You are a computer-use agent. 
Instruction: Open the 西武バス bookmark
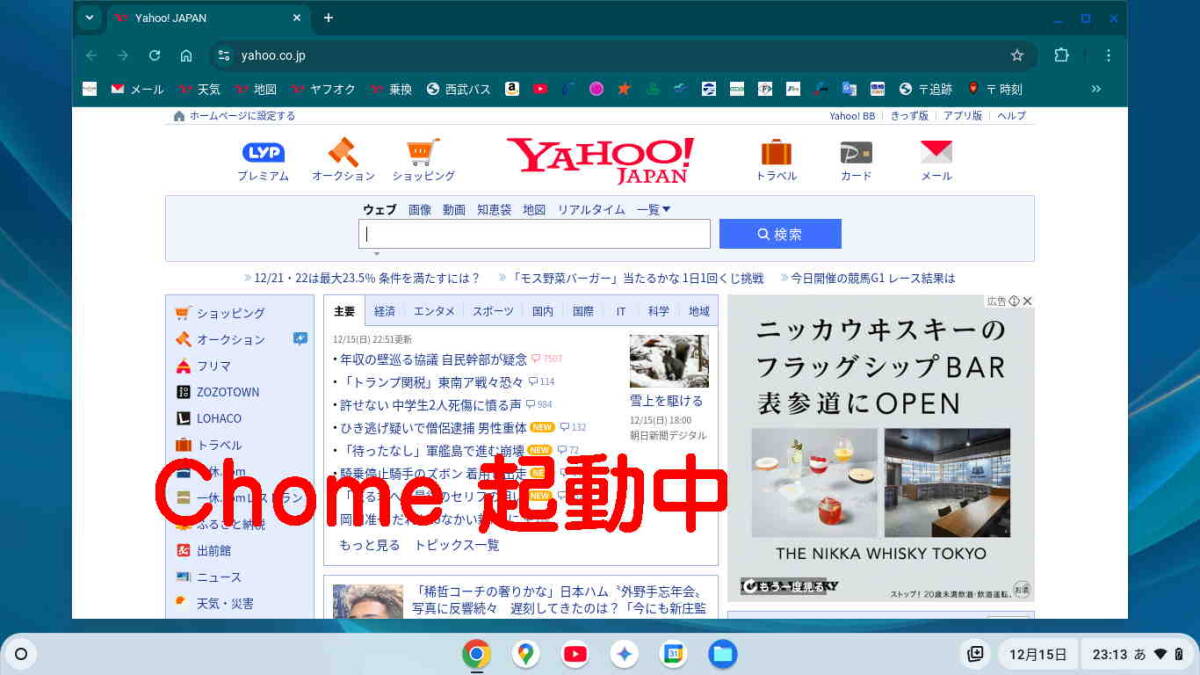point(459,89)
